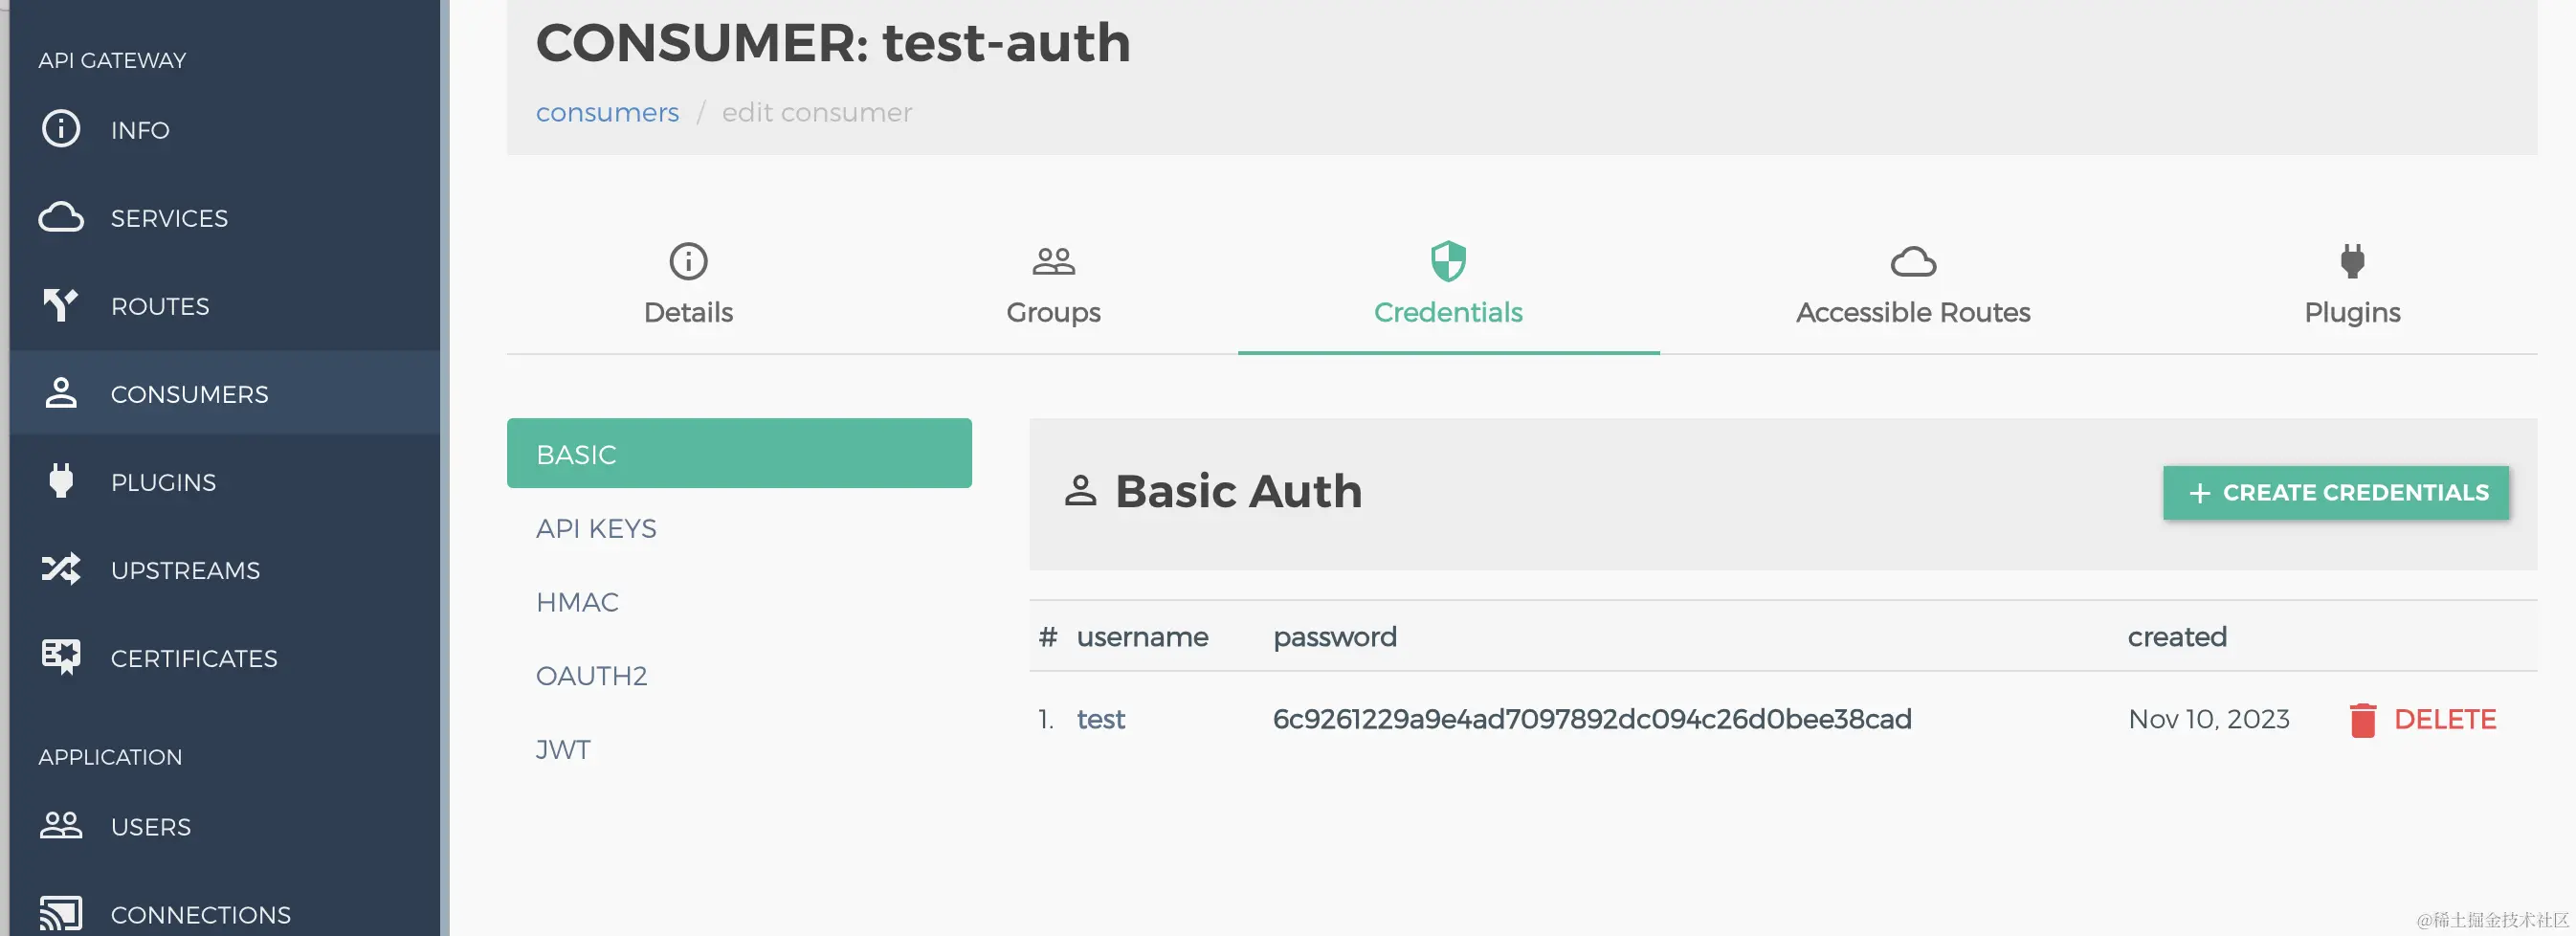Click the Info circle icon in sidebar
Viewport: 2576px width, 936px height.
pos(61,129)
